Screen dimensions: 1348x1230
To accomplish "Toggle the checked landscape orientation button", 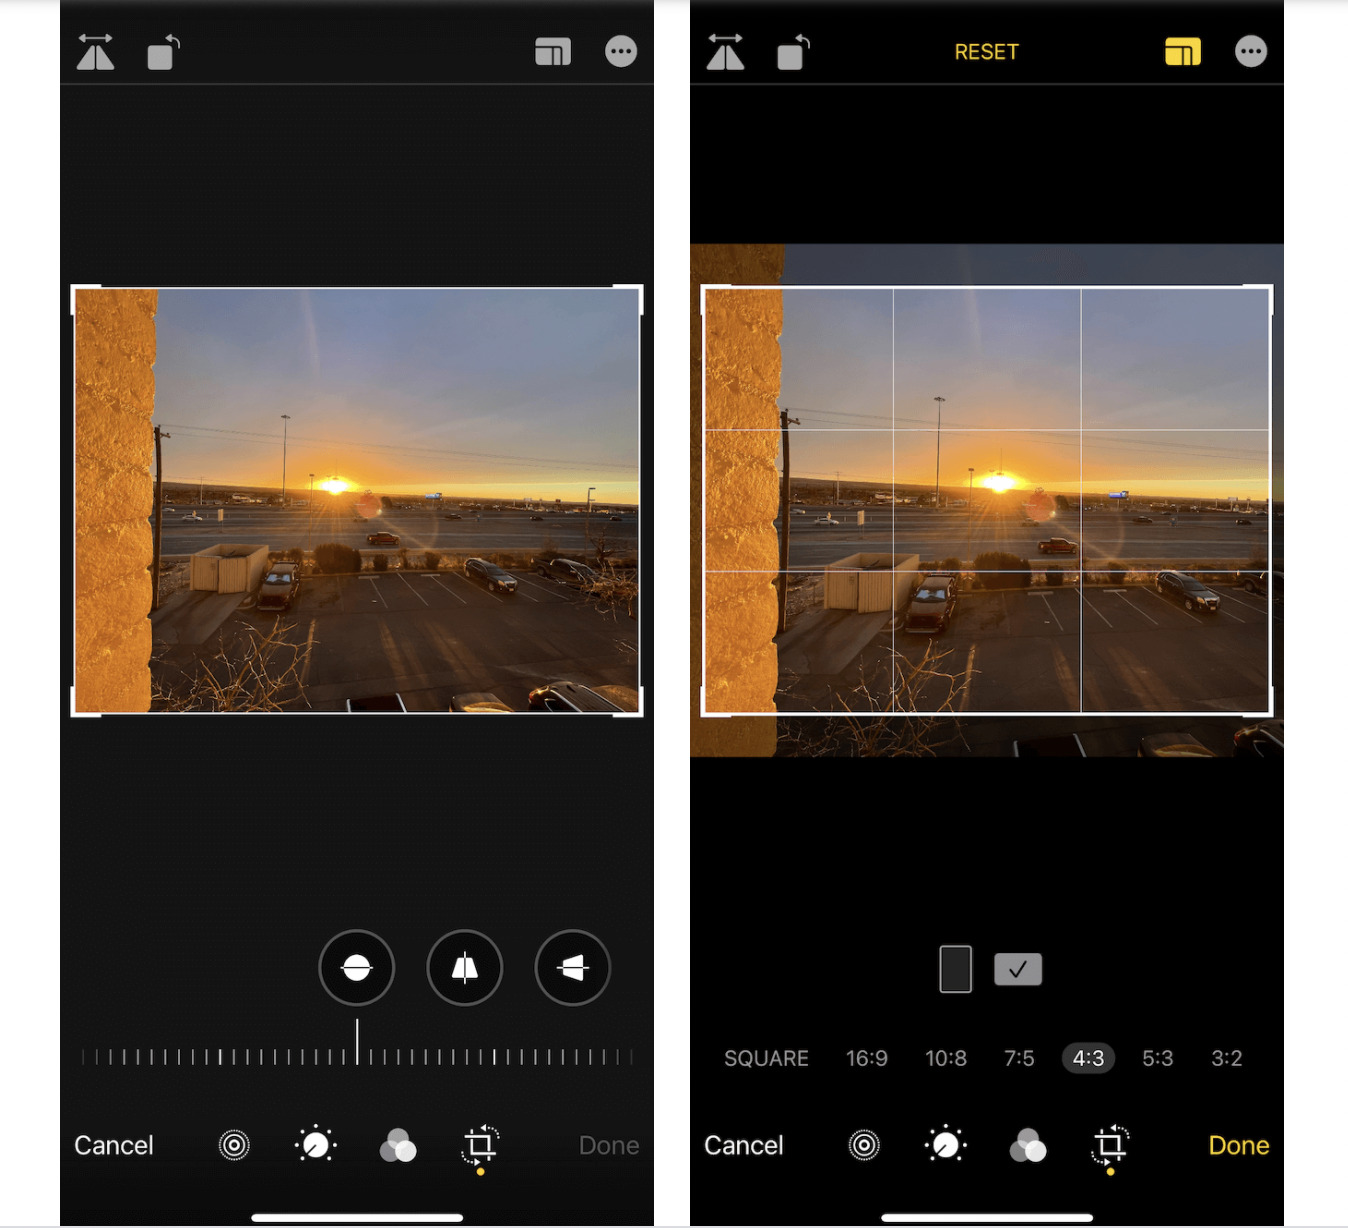I will (x=1018, y=969).
